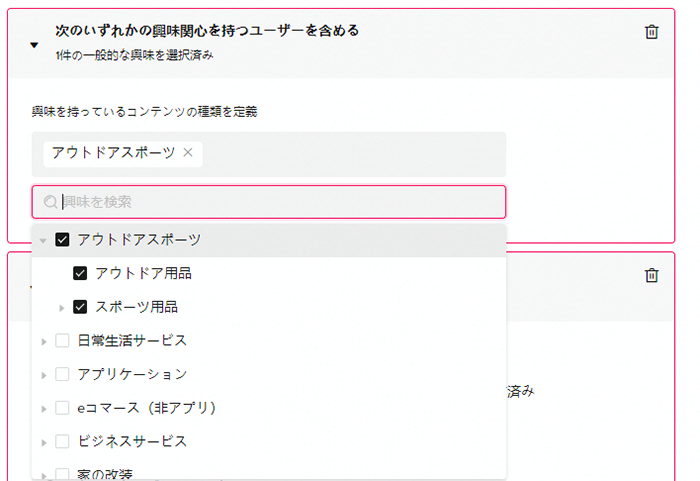Check the eコマース（非アプリ） checkbox
This screenshot has width=700, height=481.
pyautogui.click(x=62, y=408)
